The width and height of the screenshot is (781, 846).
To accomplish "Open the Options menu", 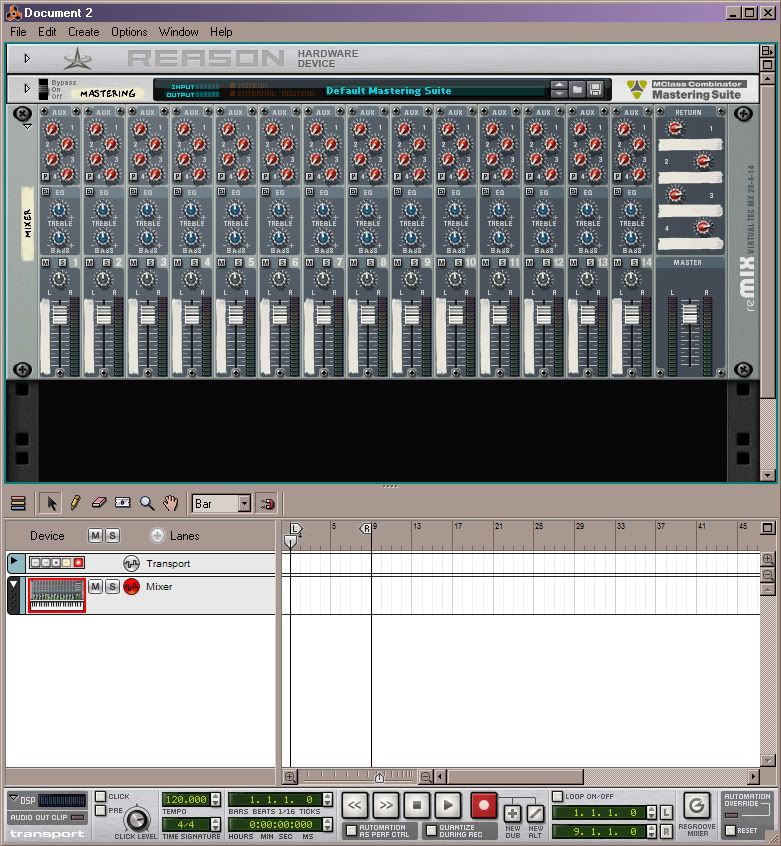I will 129,32.
